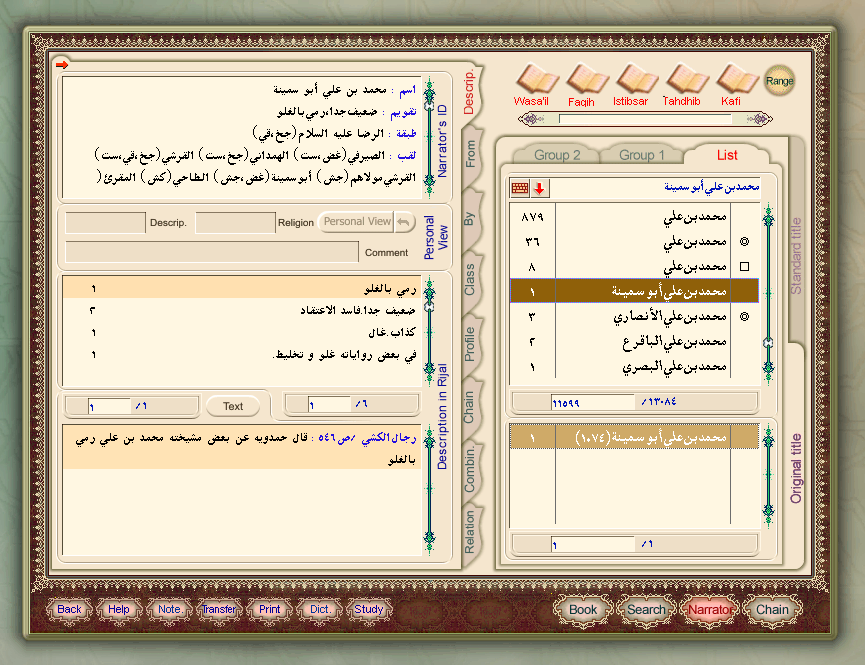Switch to the Group 2 tab
Viewport: 865px width, 665px height.
coord(557,155)
